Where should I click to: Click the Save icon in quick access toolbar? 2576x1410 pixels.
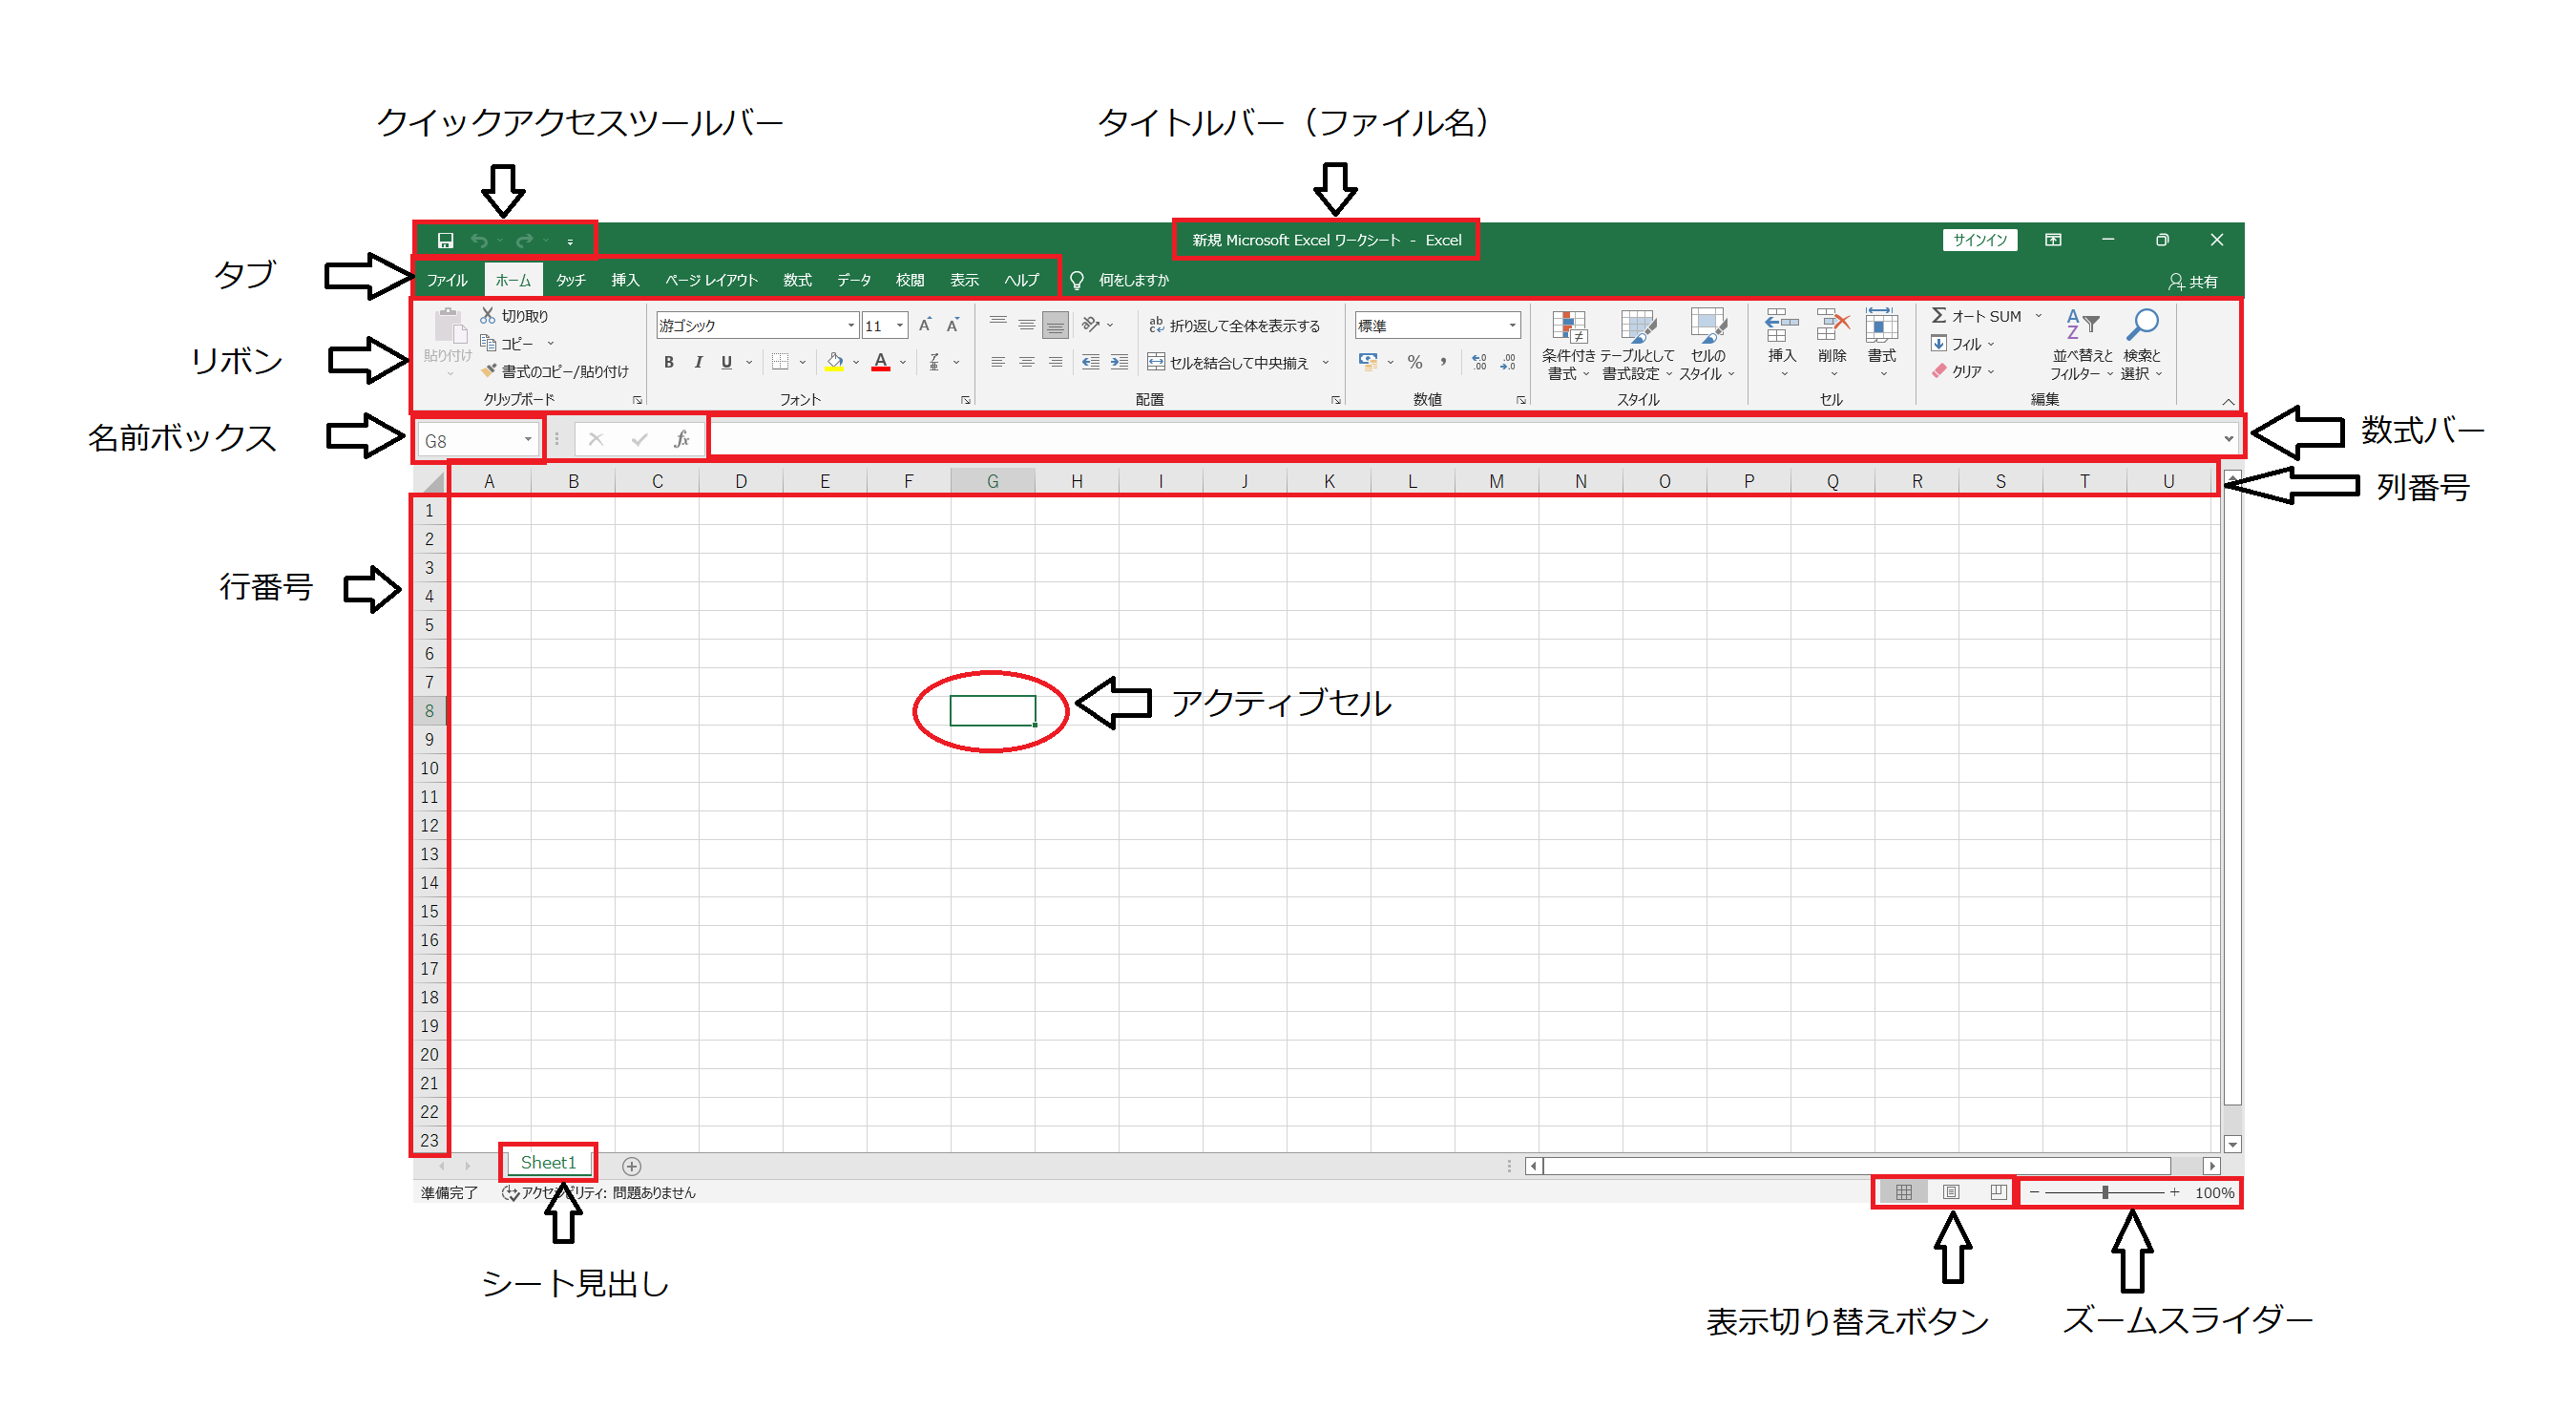(446, 240)
